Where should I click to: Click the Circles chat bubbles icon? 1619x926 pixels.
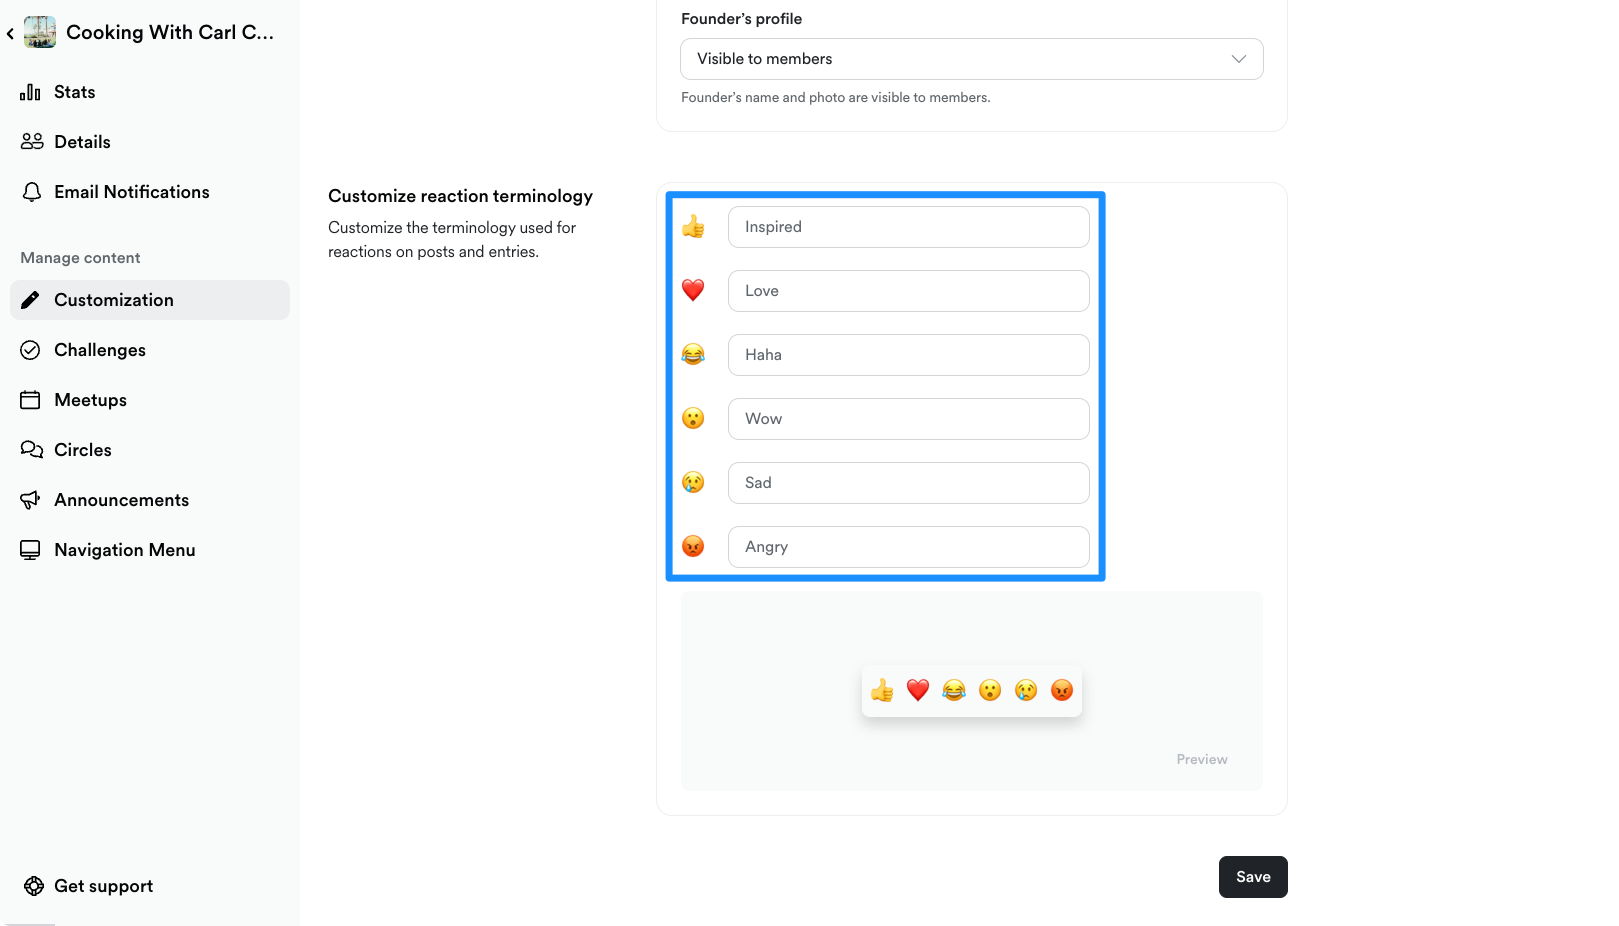(31, 450)
